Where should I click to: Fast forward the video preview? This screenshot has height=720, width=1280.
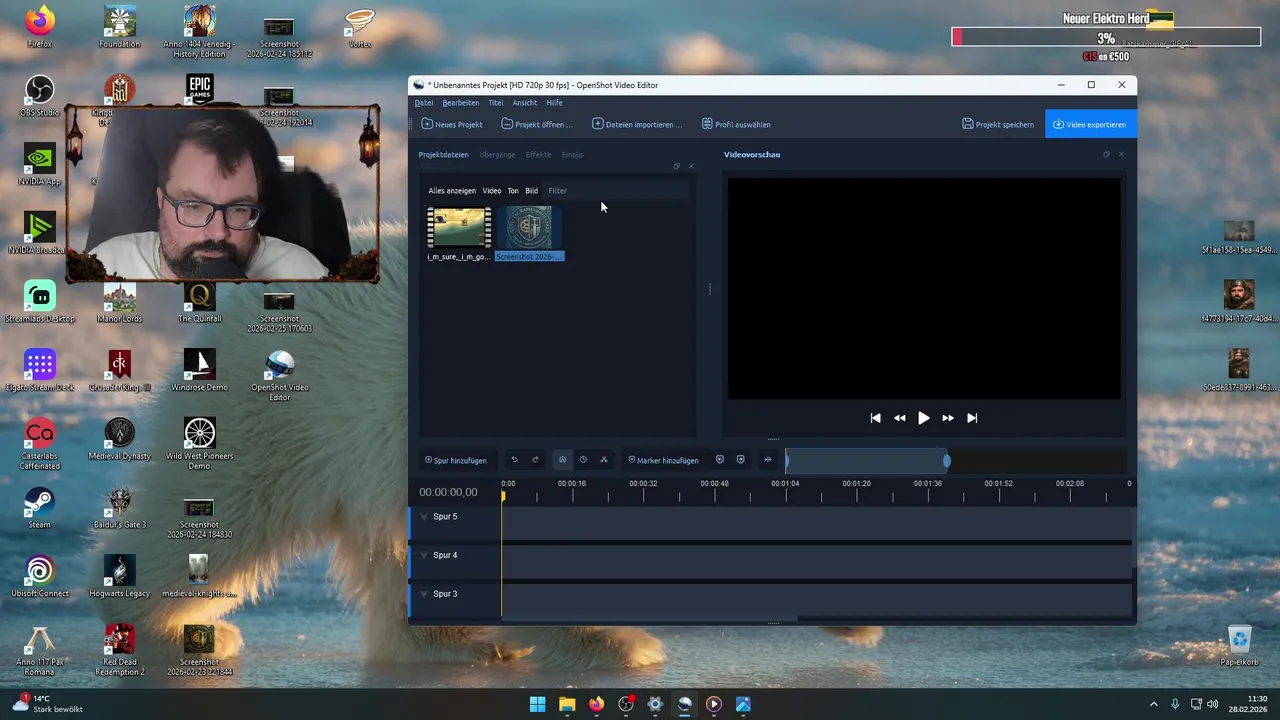pos(947,418)
